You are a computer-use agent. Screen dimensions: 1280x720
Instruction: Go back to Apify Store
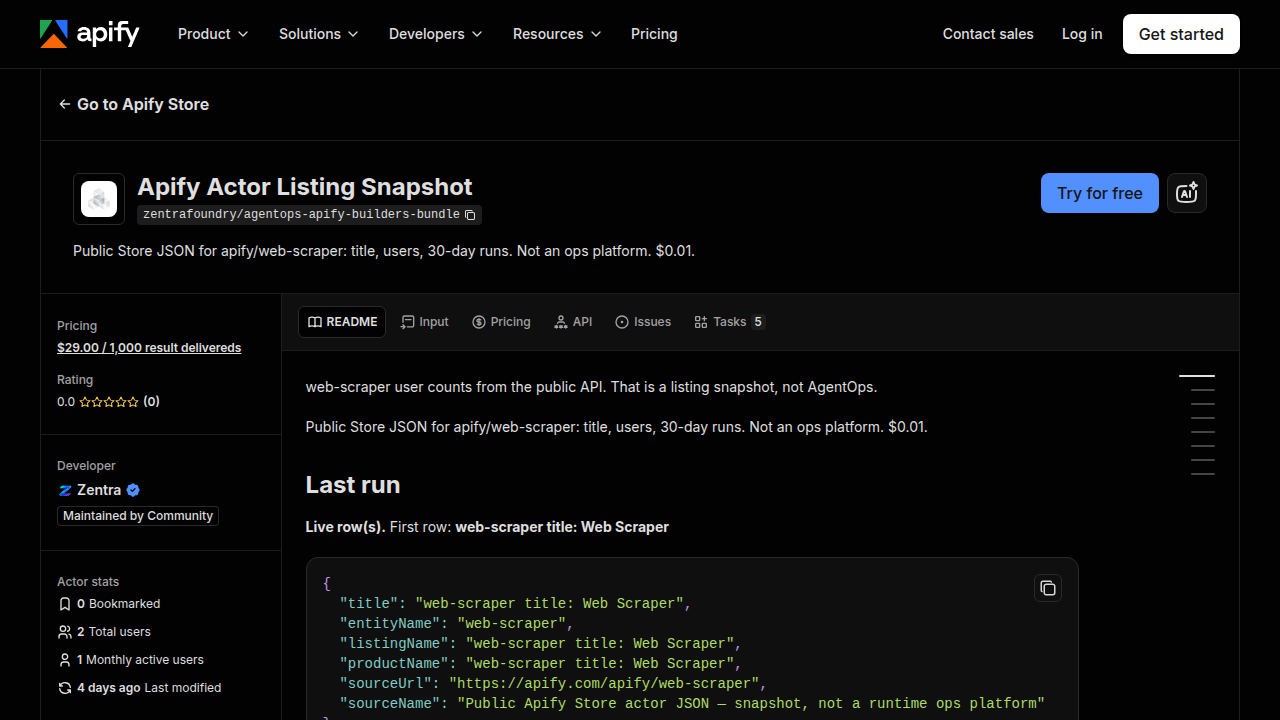click(134, 104)
